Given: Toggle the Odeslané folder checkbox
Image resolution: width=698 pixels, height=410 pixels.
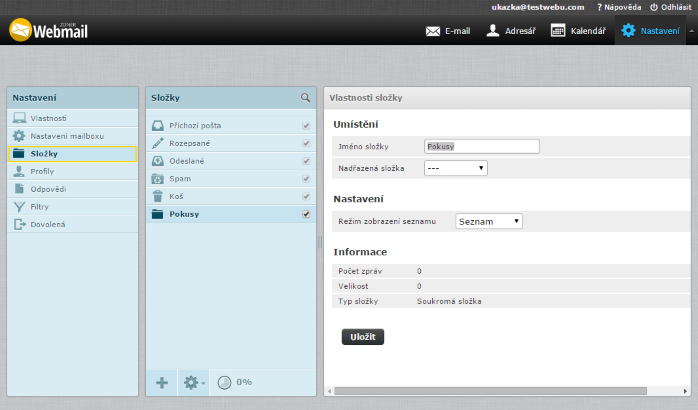Looking at the screenshot, I should click(306, 161).
